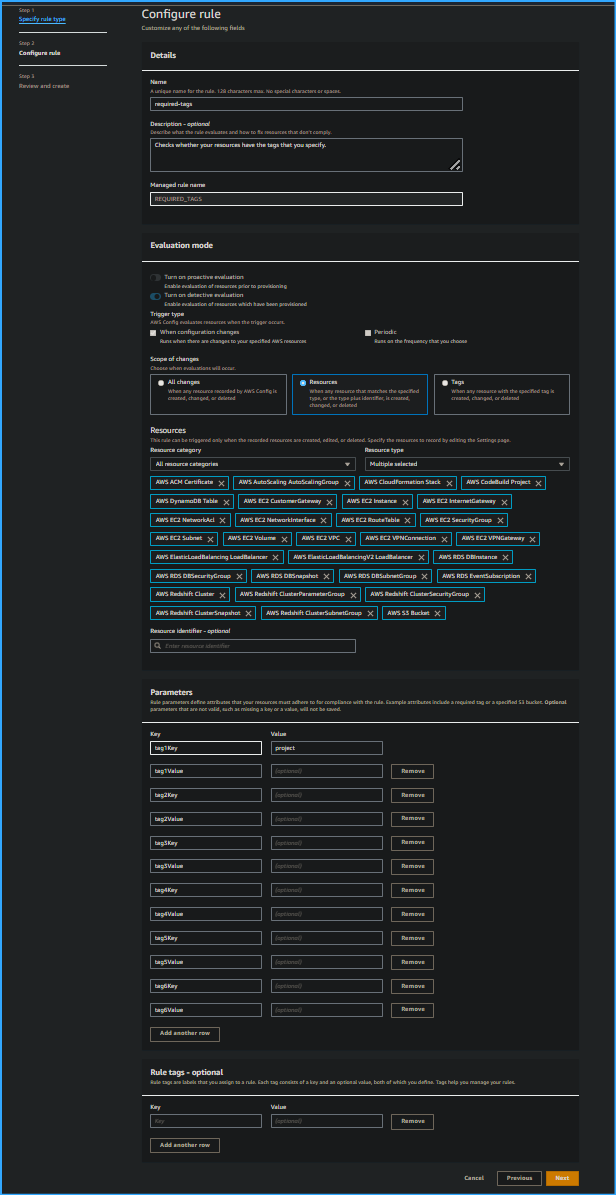Image resolution: width=616 pixels, height=1195 pixels.
Task: Click the tag1Key value field containing project
Action: point(326,748)
